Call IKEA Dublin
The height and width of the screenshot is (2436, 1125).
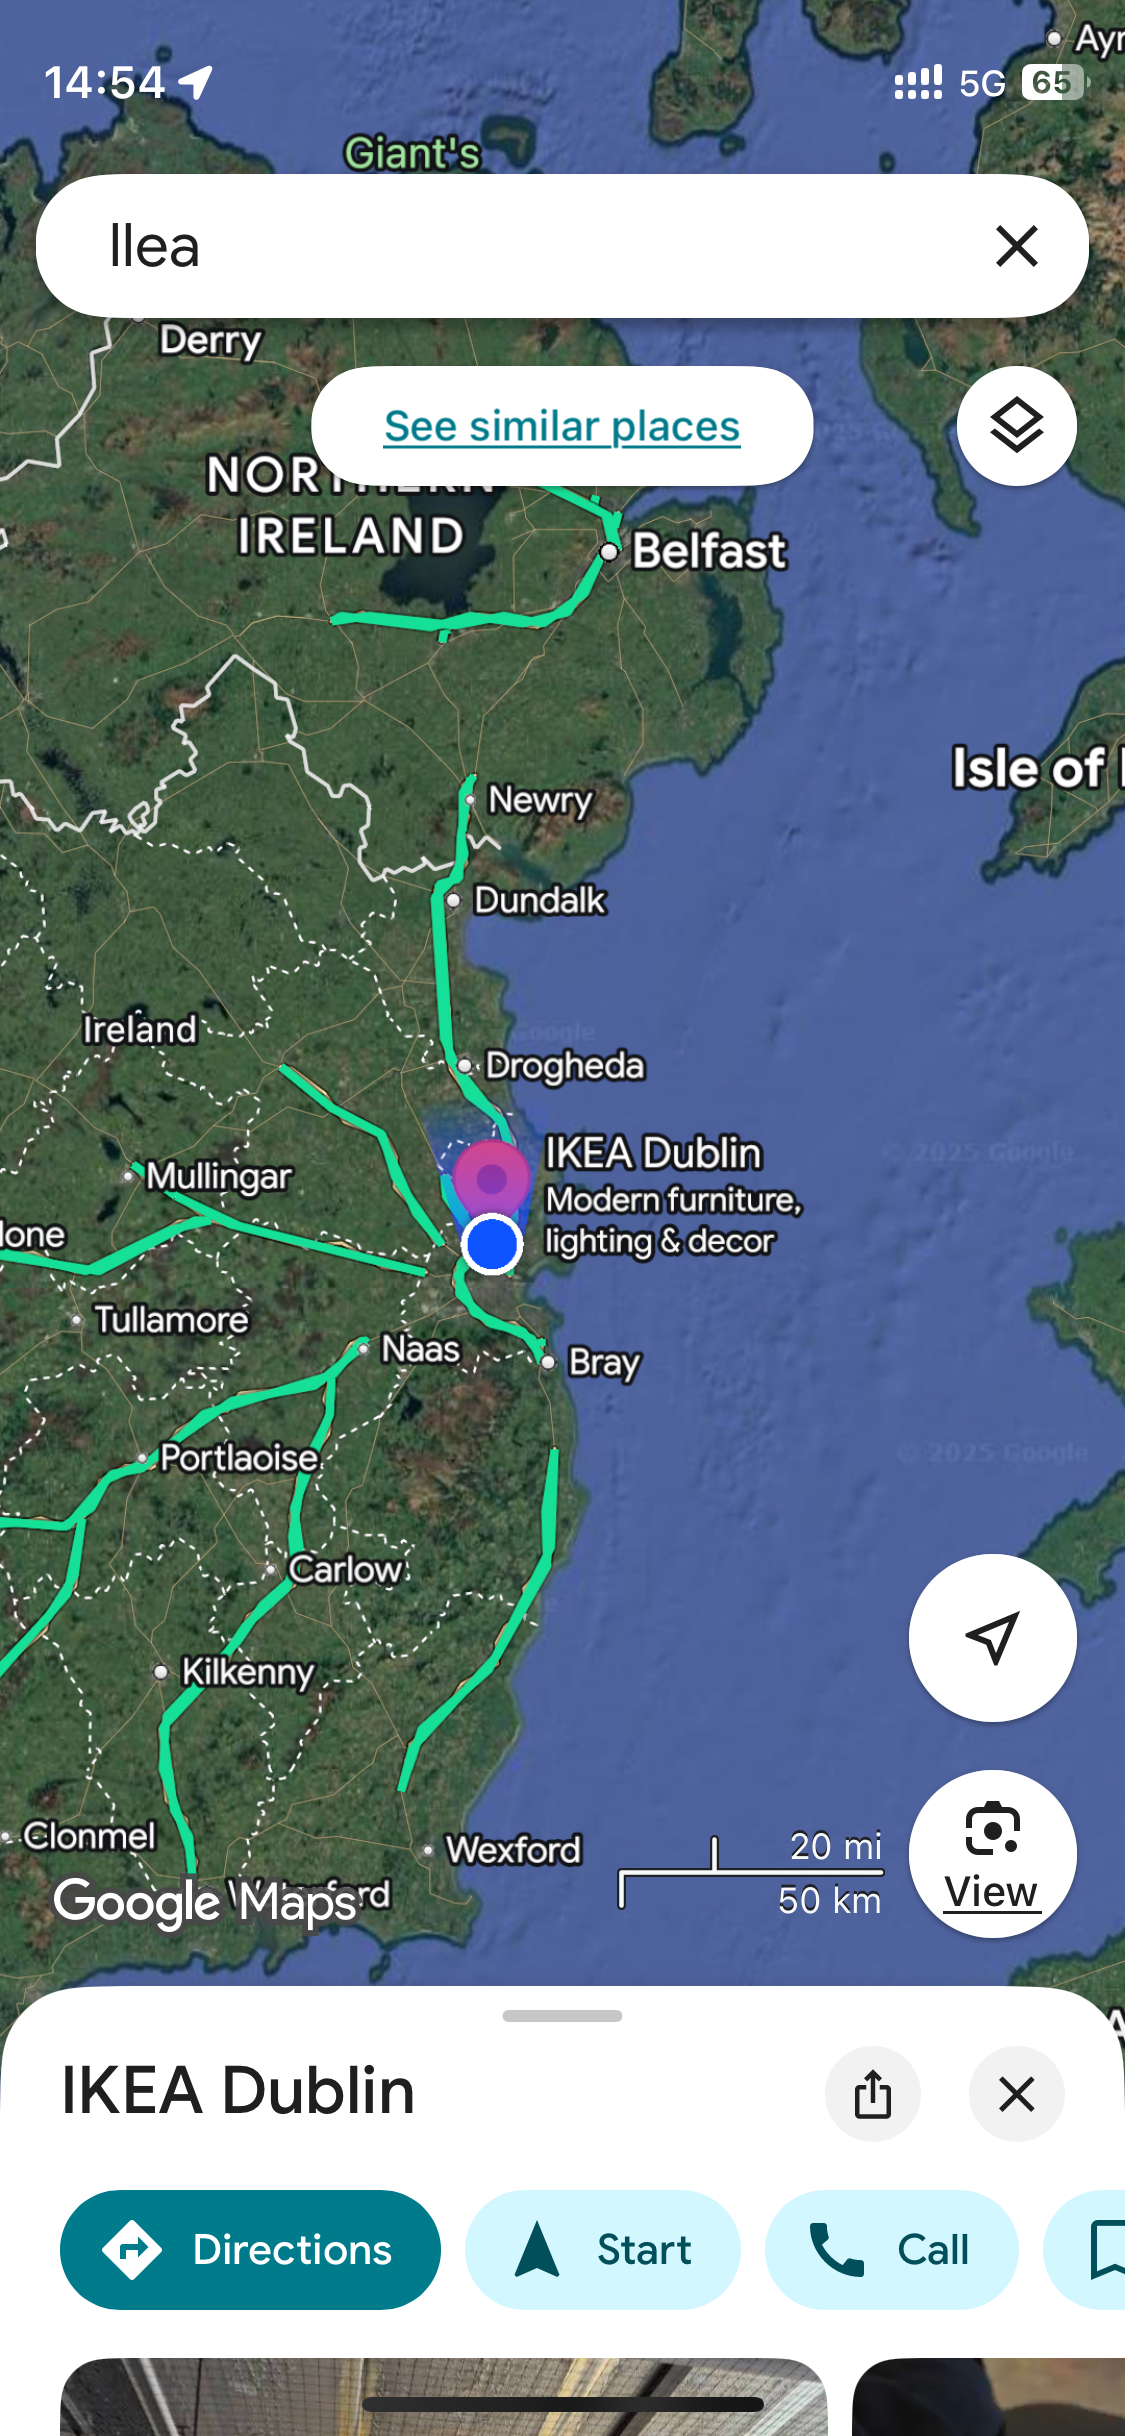point(892,2250)
